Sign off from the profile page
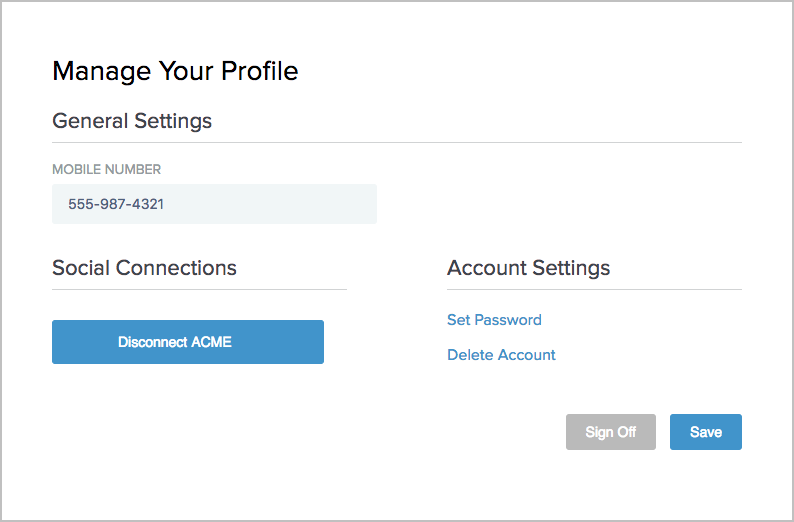 click(x=610, y=432)
